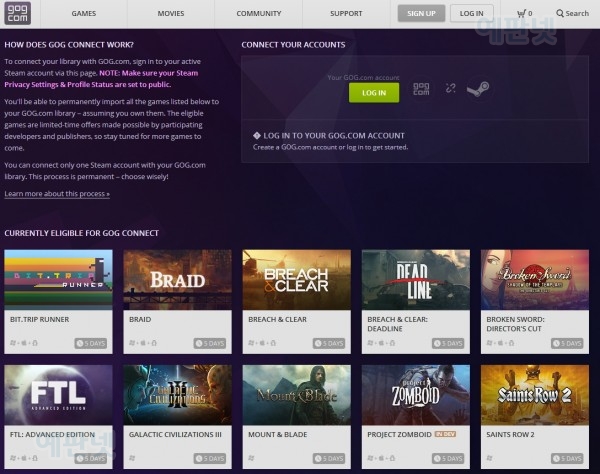Select the Project Zomboid cover image

point(416,395)
